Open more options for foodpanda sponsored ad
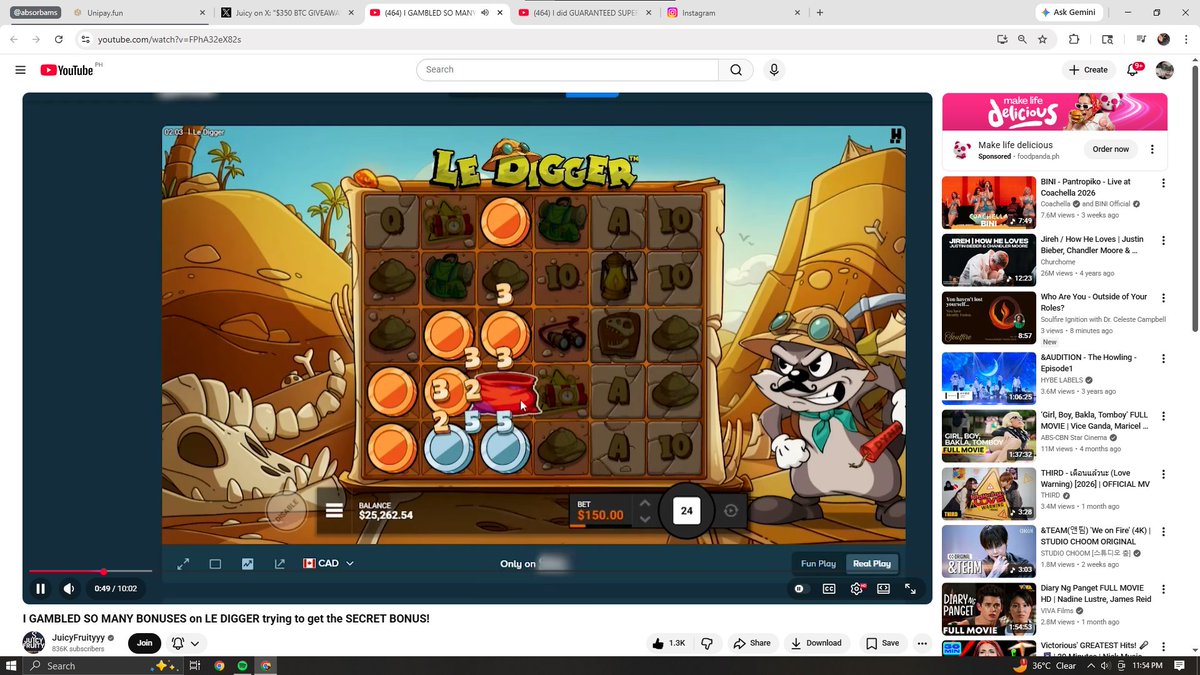This screenshot has height=675, width=1200. pyautogui.click(x=1152, y=149)
